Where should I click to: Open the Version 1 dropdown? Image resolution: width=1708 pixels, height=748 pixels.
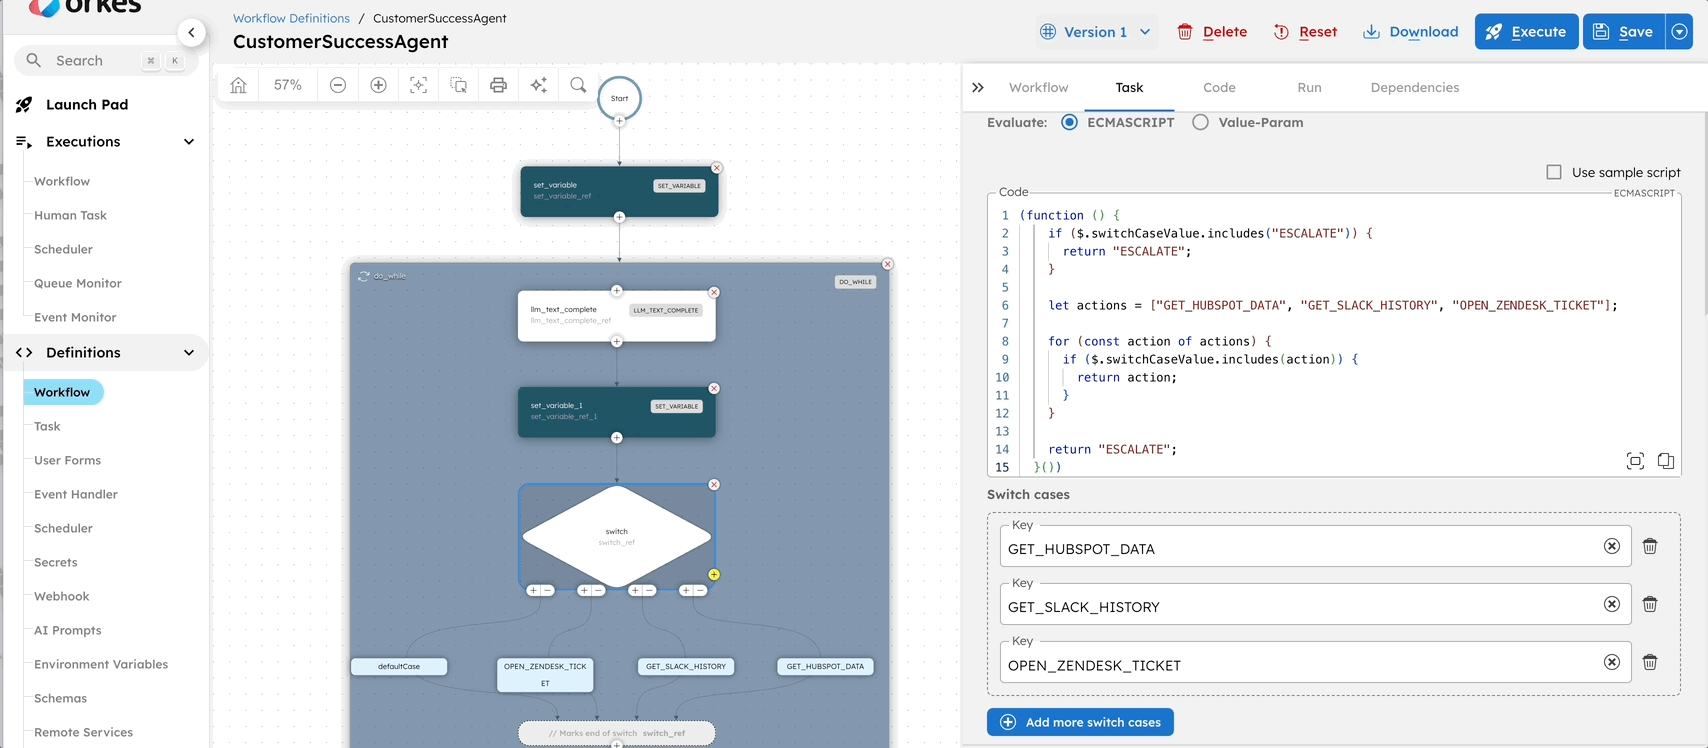point(1097,32)
